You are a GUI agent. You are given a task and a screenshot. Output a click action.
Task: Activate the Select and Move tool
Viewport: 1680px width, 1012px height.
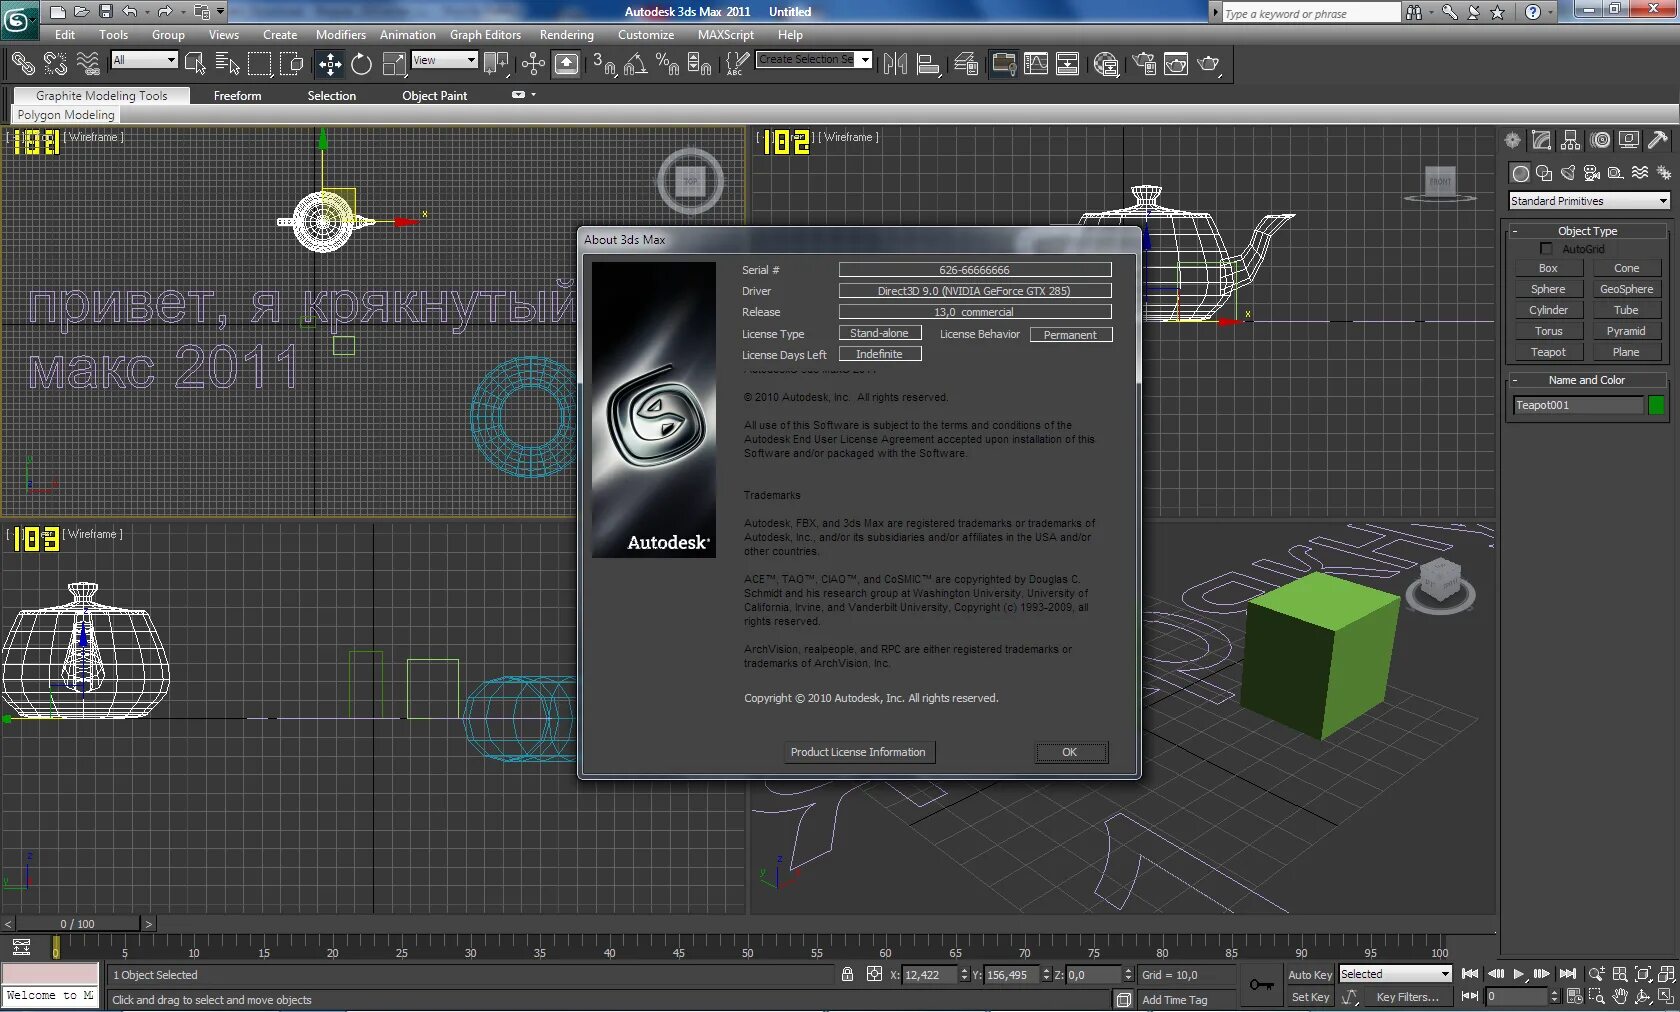coord(330,64)
